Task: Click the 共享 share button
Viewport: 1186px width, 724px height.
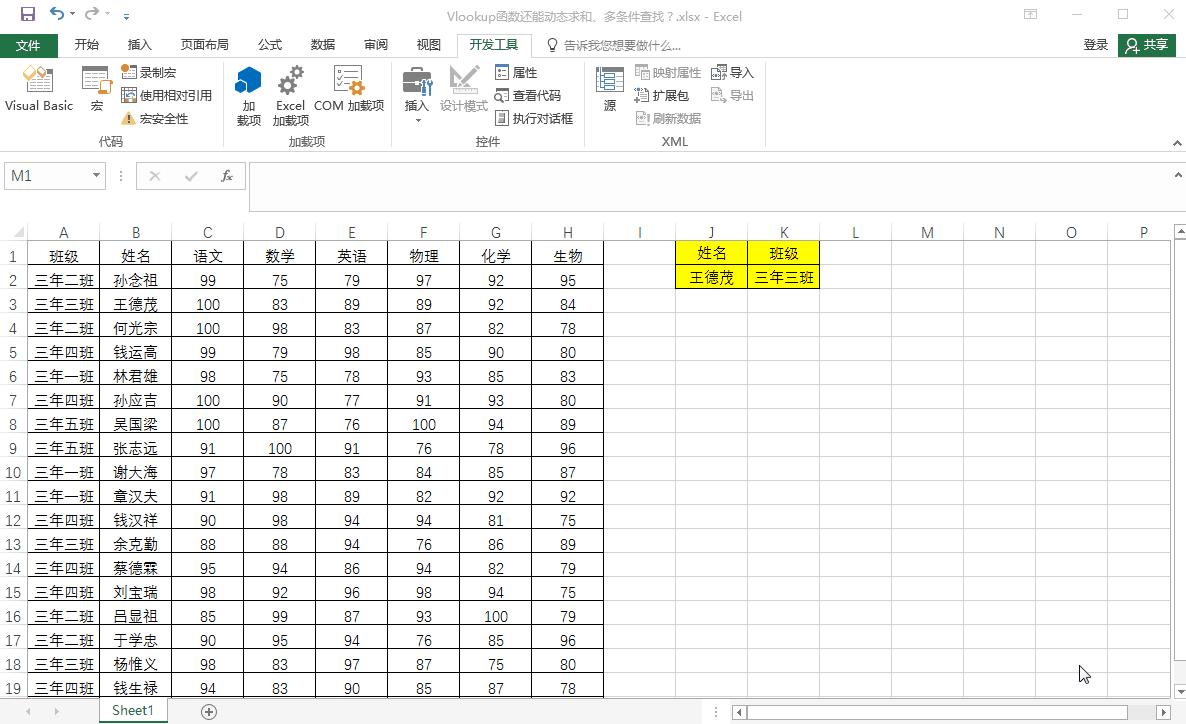Action: 1146,44
